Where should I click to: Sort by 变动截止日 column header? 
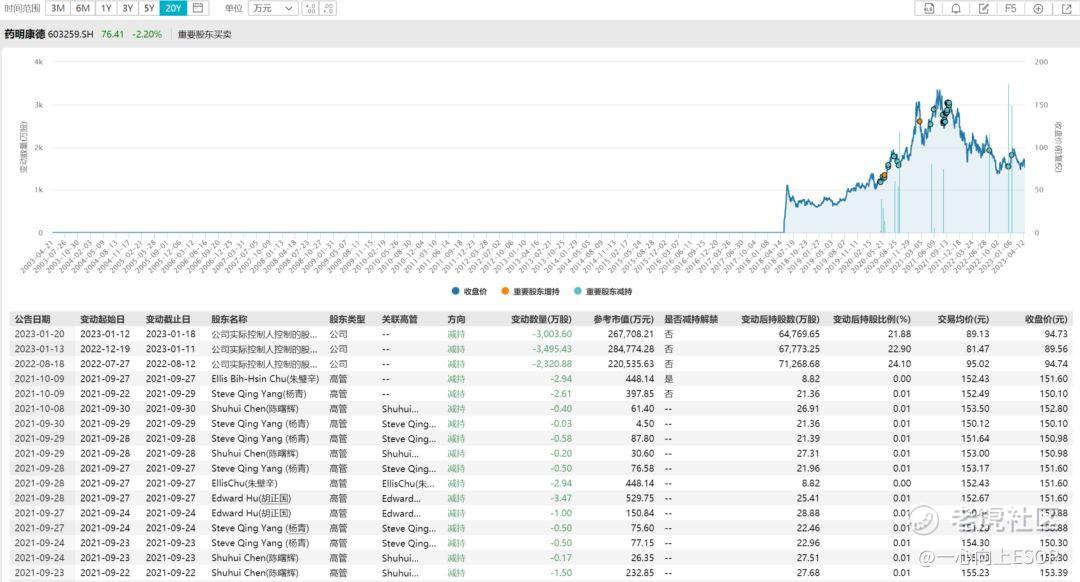168,320
